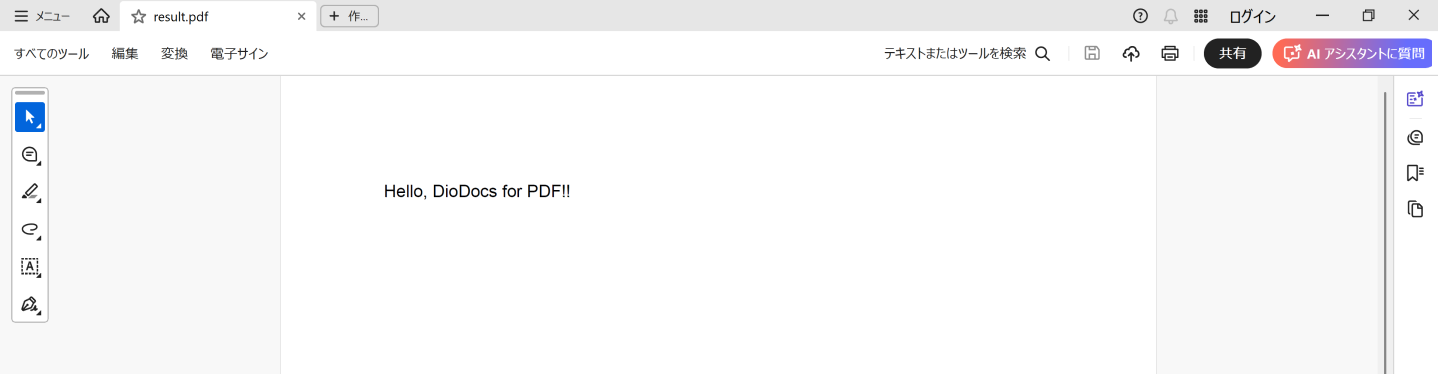Viewport: 1438px width, 374px height.
Task: Show the comments panel on right sidebar
Action: (x=1415, y=137)
